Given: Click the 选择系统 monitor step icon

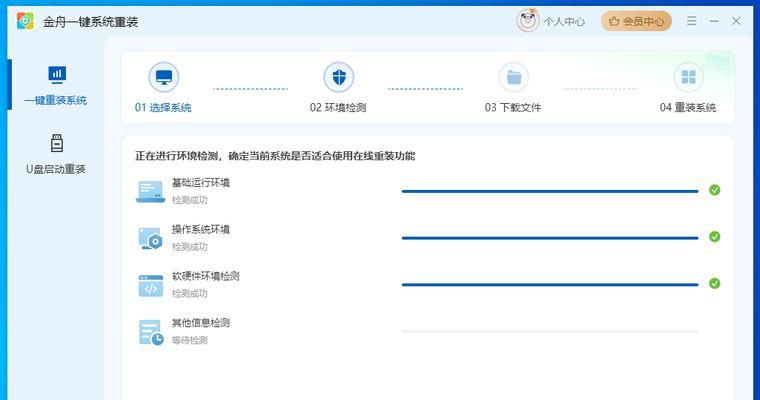Looking at the screenshot, I should click(x=164, y=77).
